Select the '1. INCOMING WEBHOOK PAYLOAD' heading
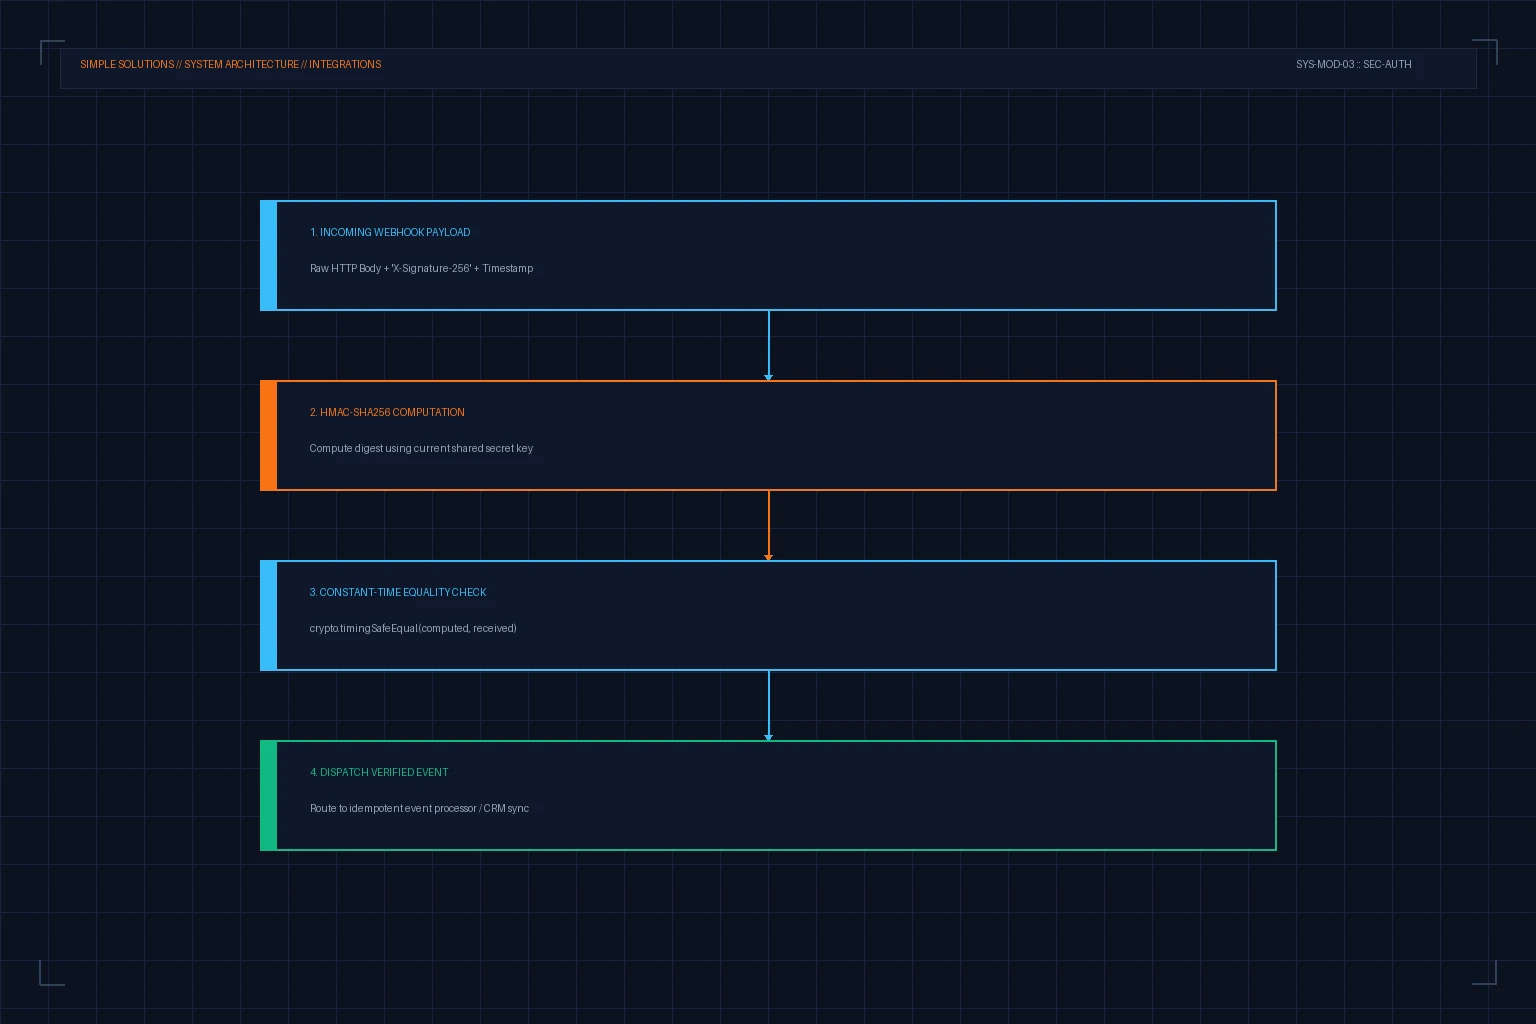 pyautogui.click(x=390, y=232)
